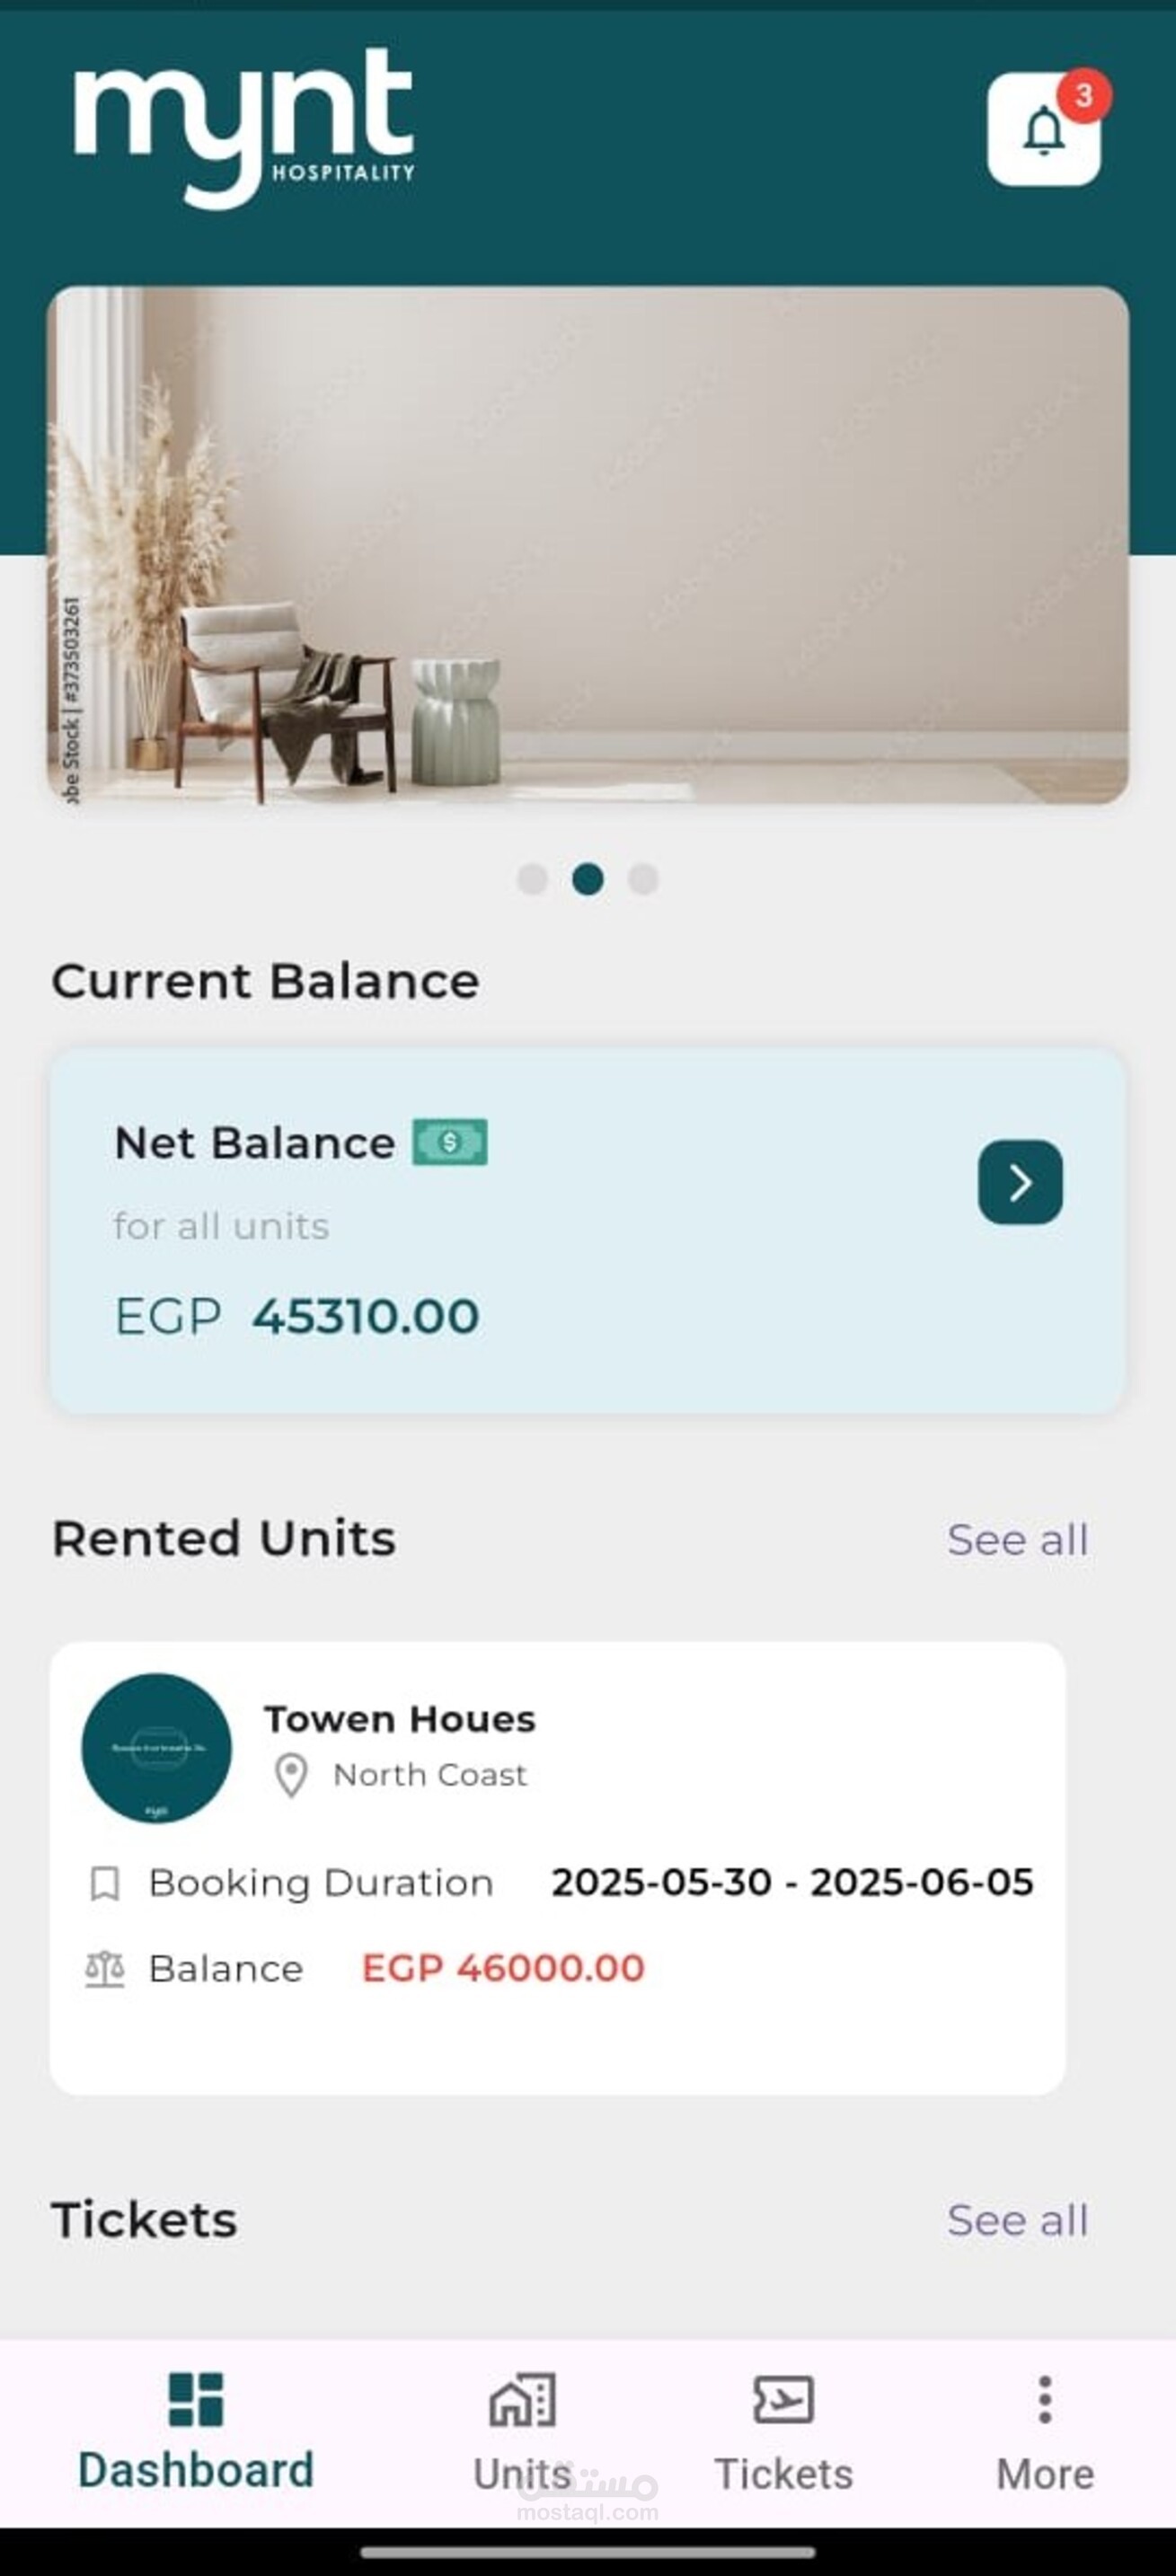Open the Towen Houes unit avatar
1176x2576 pixels.
[x=156, y=1748]
